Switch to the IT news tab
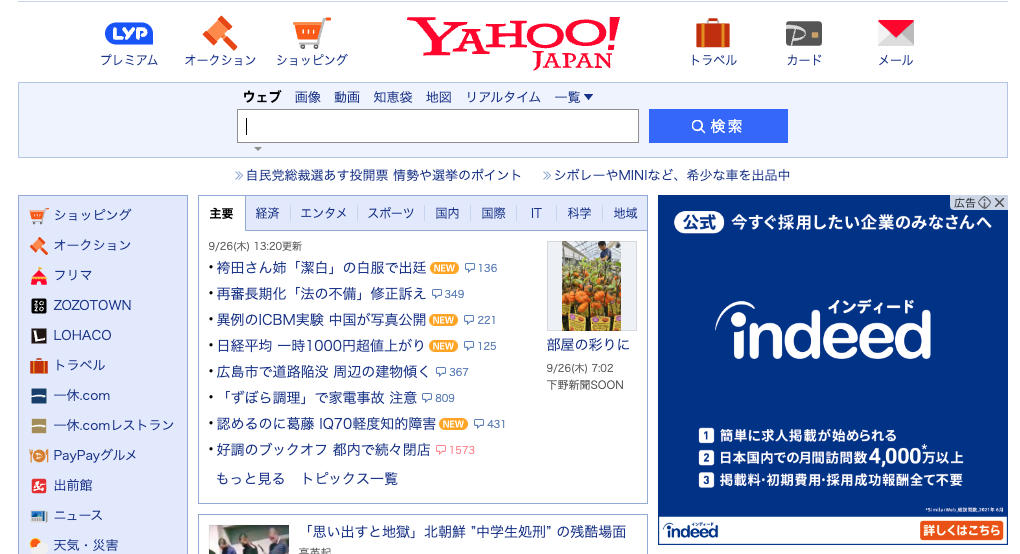1020x554 pixels. coord(536,213)
